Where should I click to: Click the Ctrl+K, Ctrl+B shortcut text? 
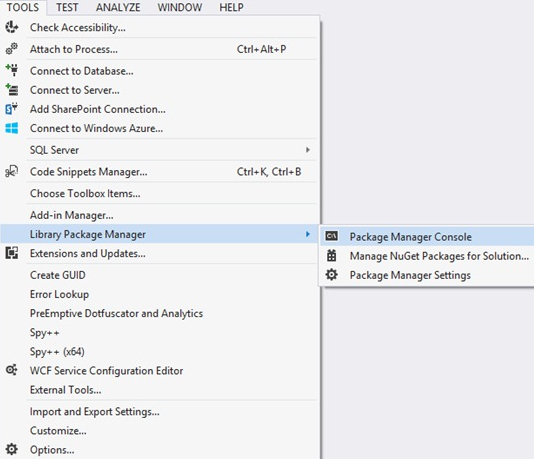click(269, 172)
